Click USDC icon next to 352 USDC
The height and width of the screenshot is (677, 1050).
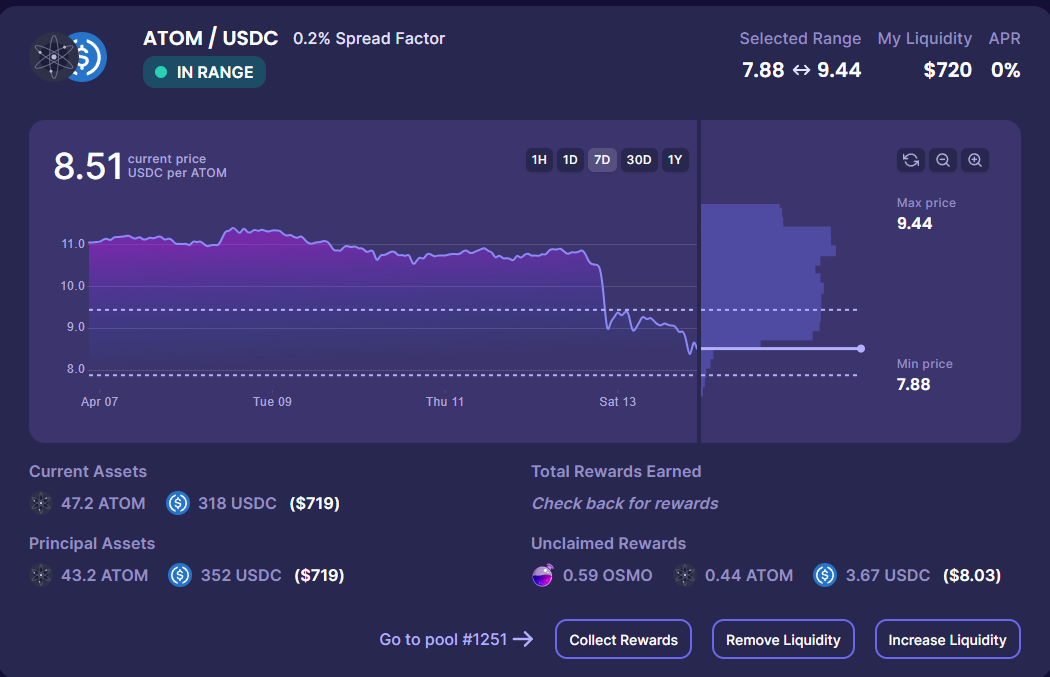(180, 575)
